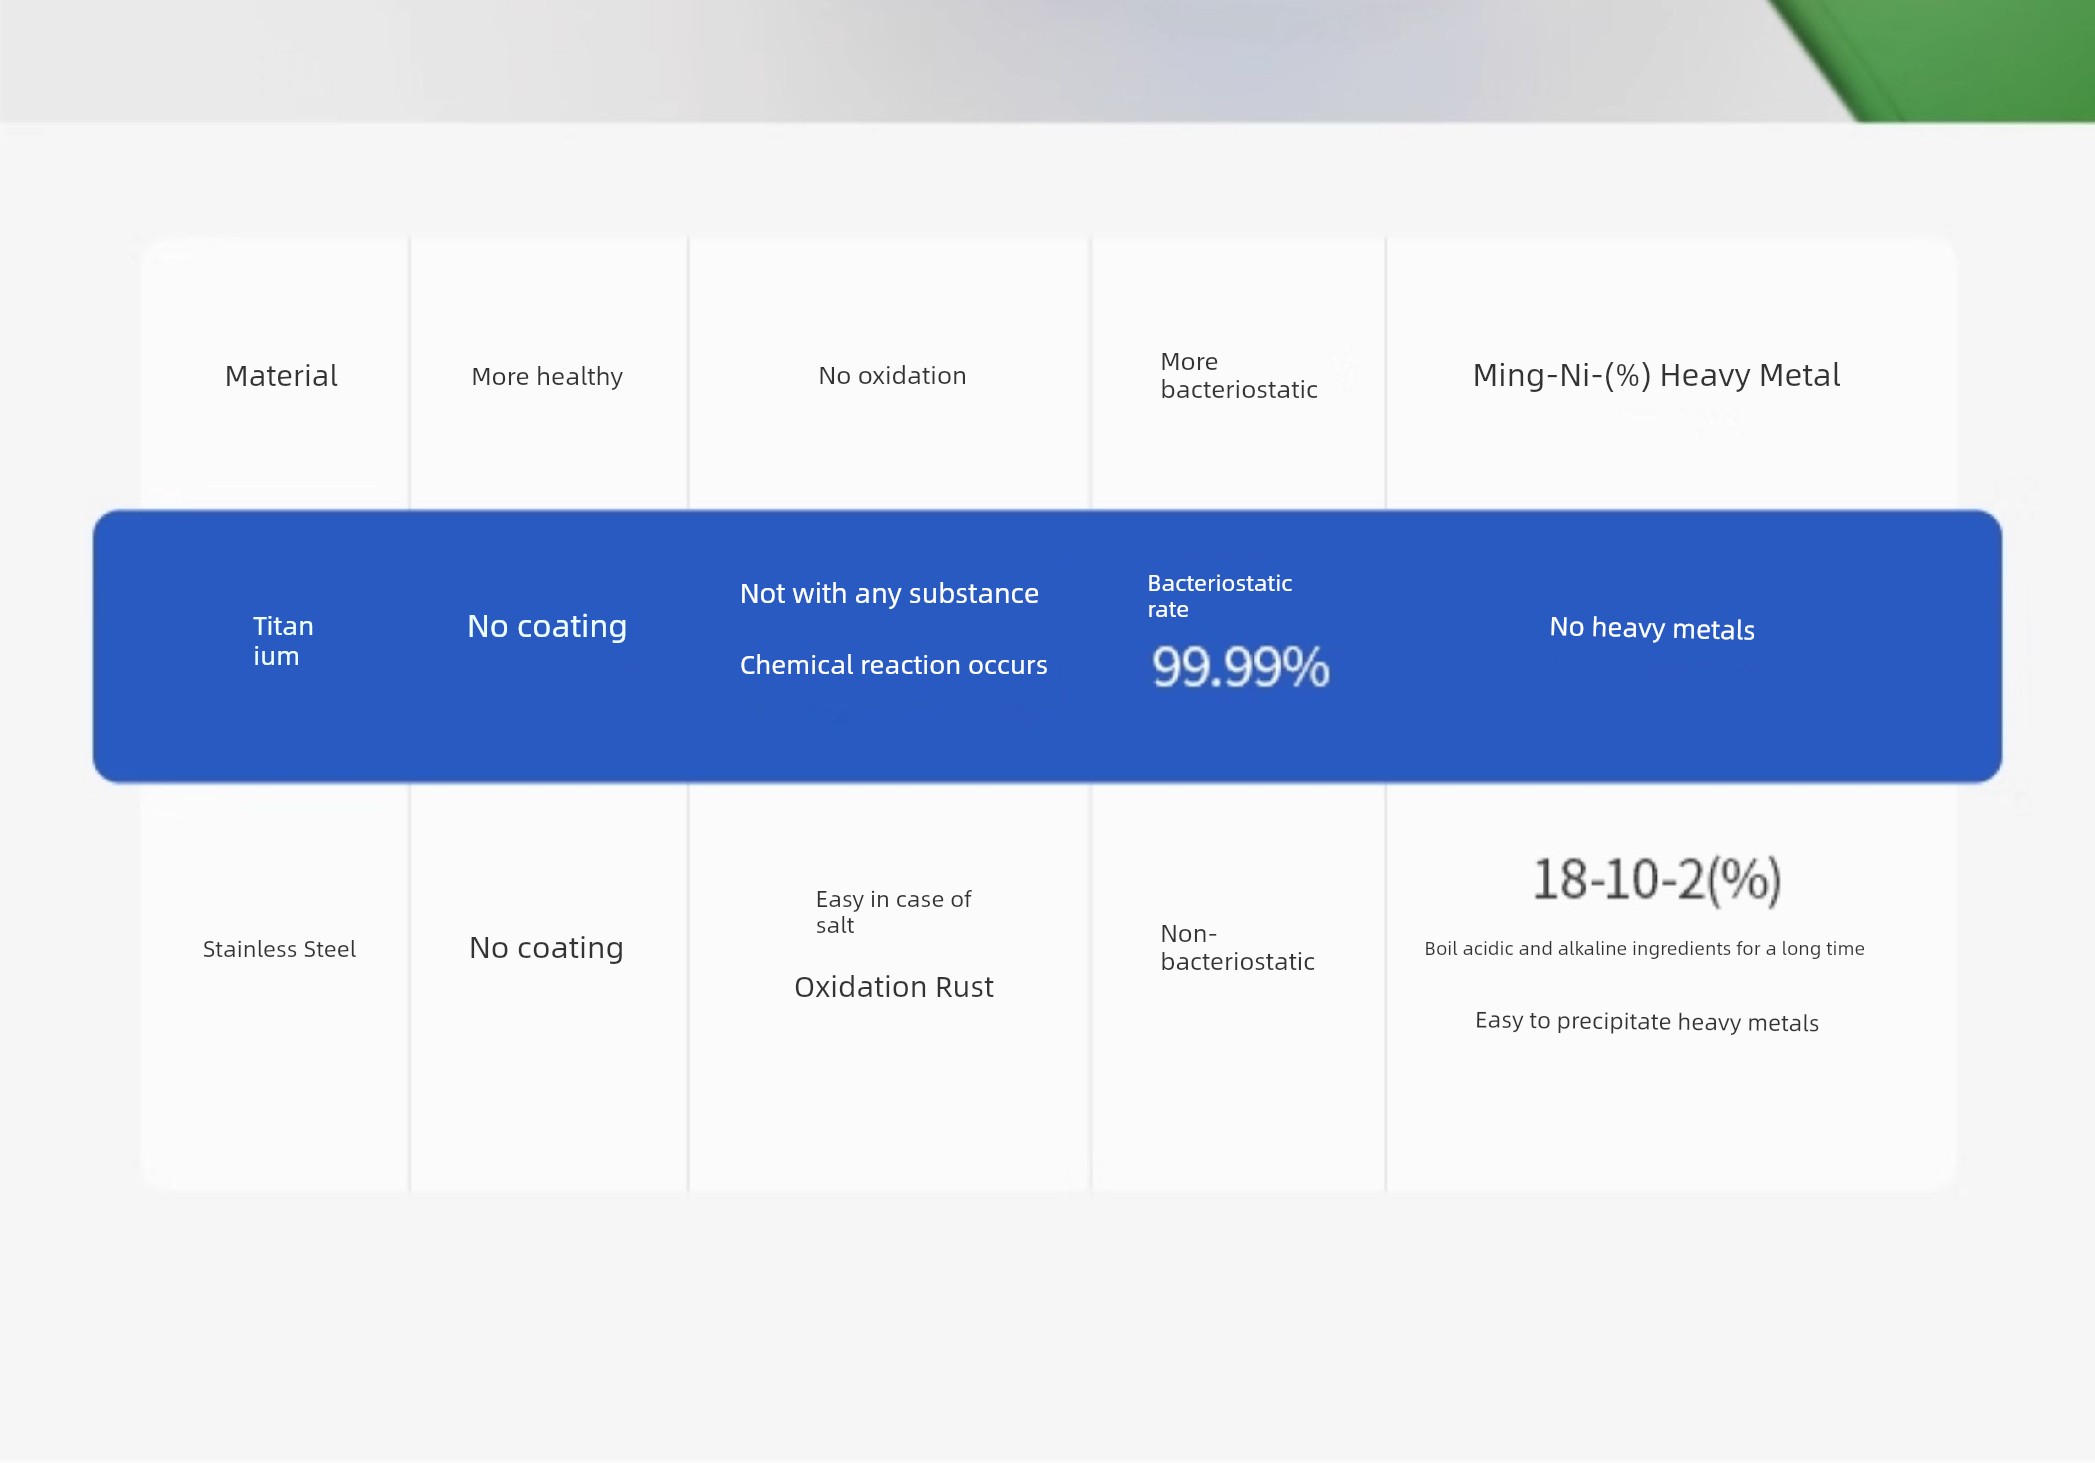Click Not with any substance text
Screen dimensions: 2095x1463
[889, 594]
